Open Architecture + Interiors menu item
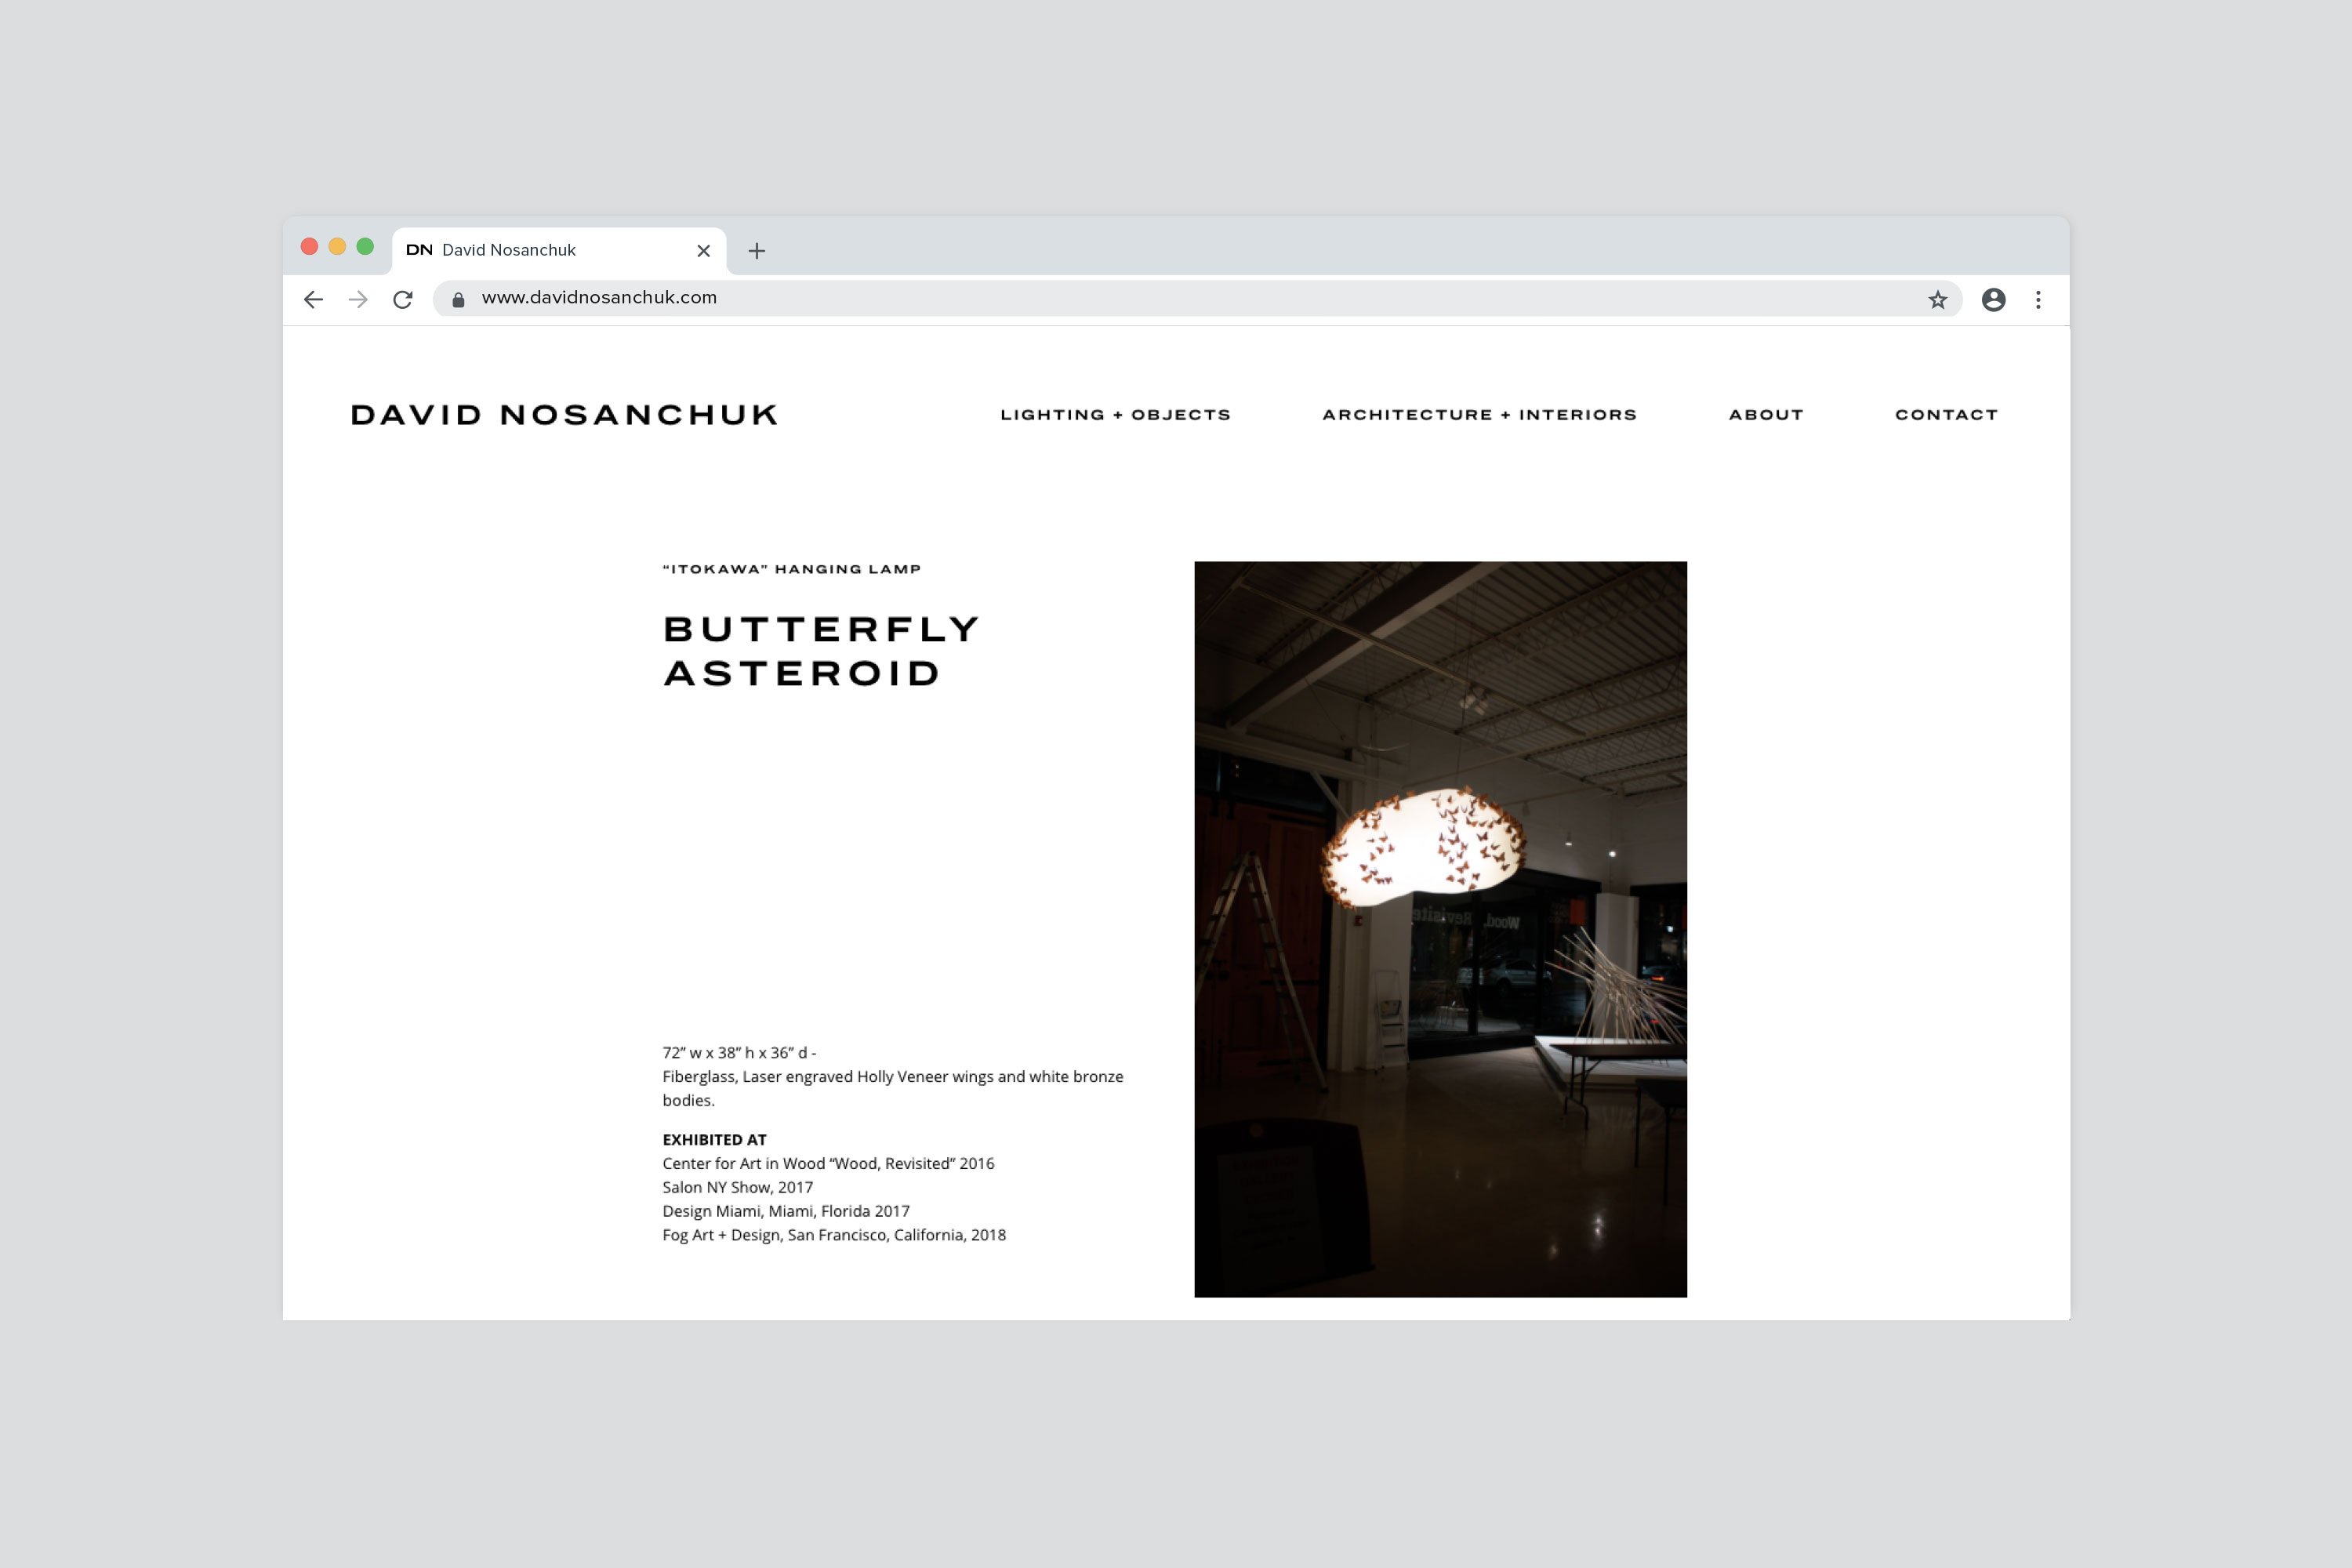 (x=1479, y=415)
